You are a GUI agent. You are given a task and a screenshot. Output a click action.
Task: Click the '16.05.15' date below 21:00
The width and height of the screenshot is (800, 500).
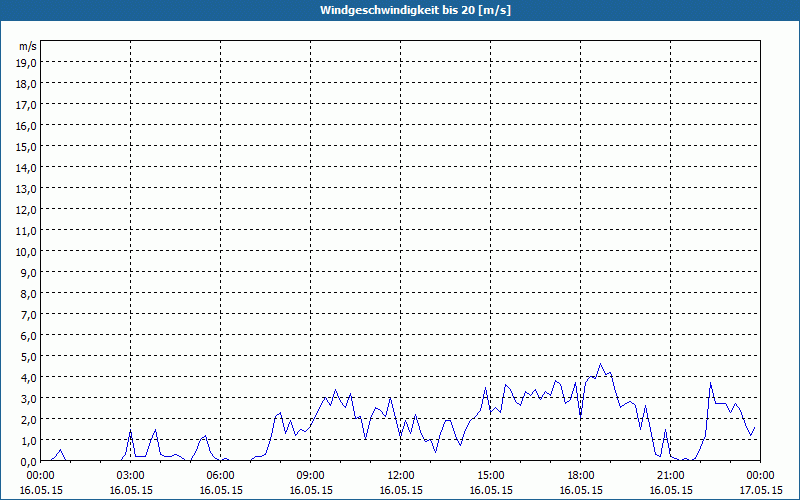point(671,490)
